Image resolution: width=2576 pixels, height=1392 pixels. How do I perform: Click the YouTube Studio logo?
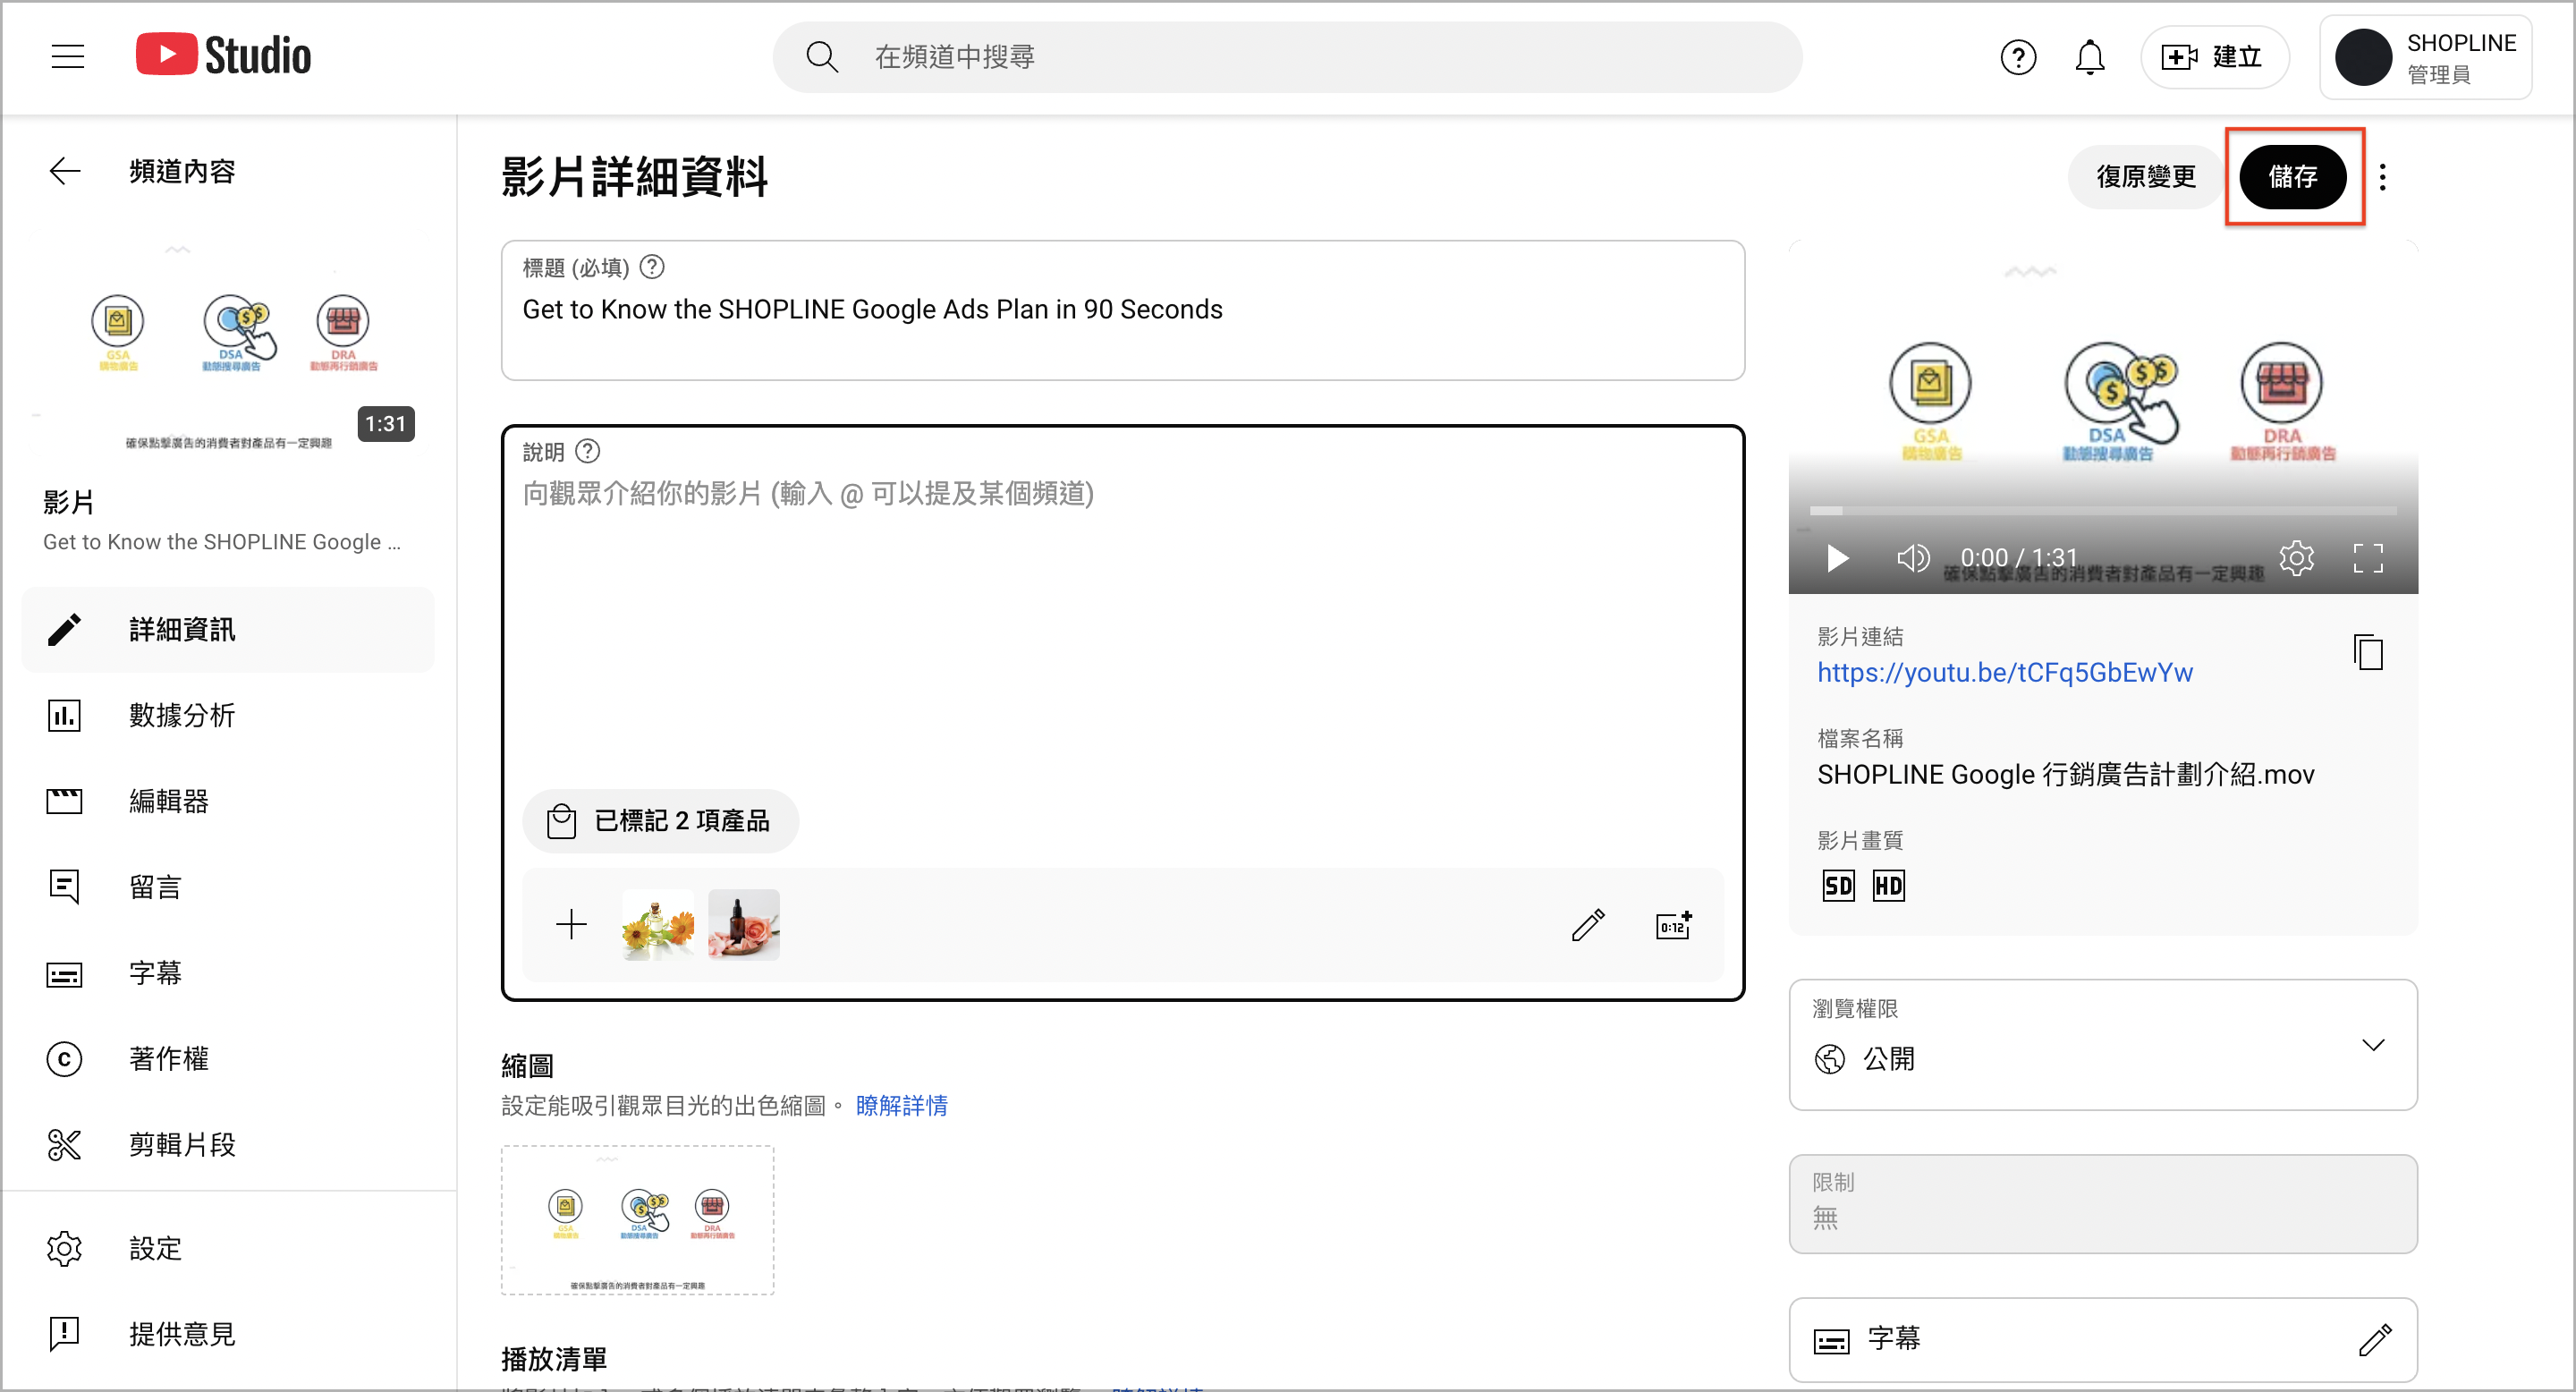pos(223,55)
